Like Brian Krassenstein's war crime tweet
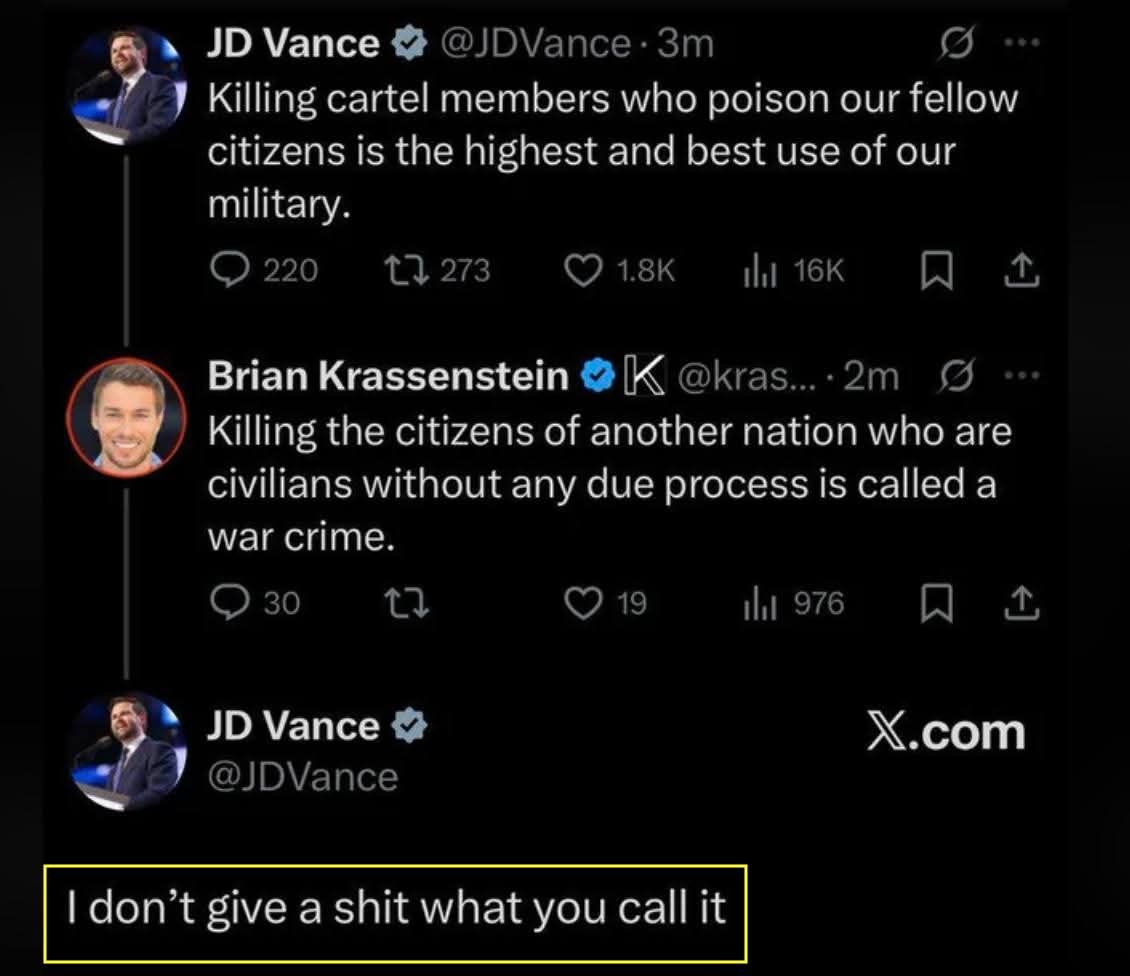The width and height of the screenshot is (1130, 976). [583, 603]
